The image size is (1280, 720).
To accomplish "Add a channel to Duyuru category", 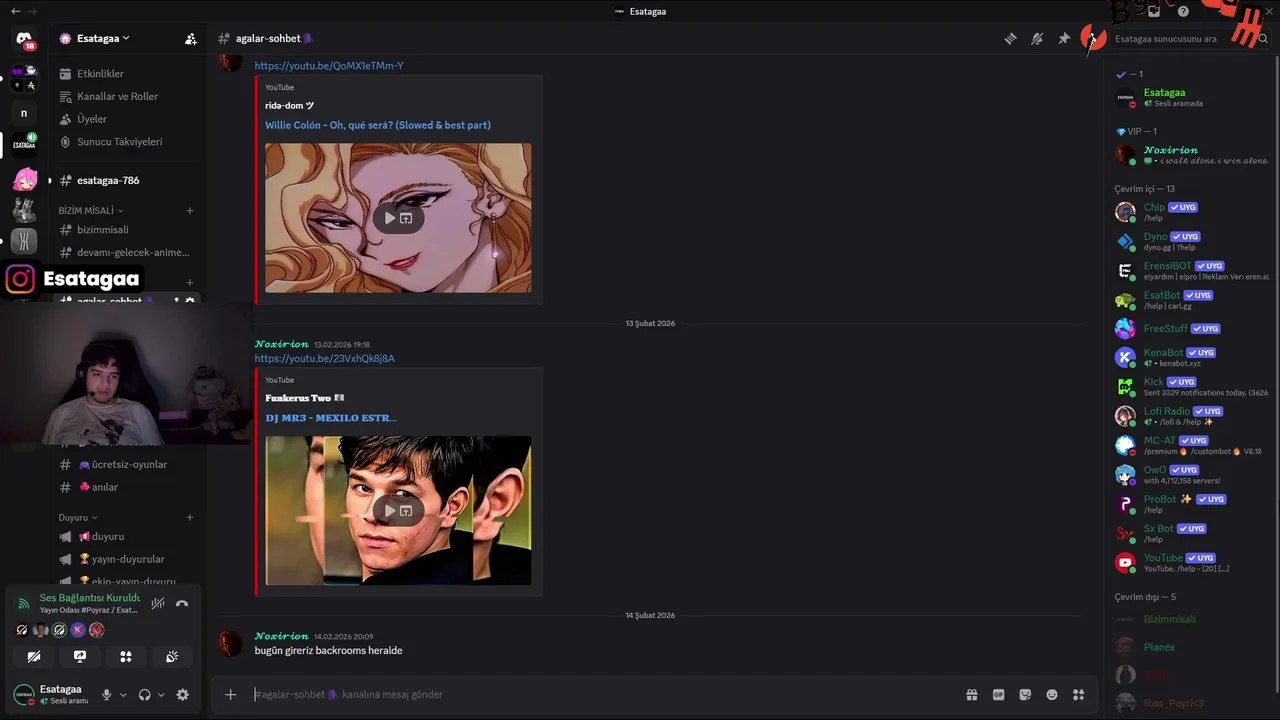I will (190, 518).
